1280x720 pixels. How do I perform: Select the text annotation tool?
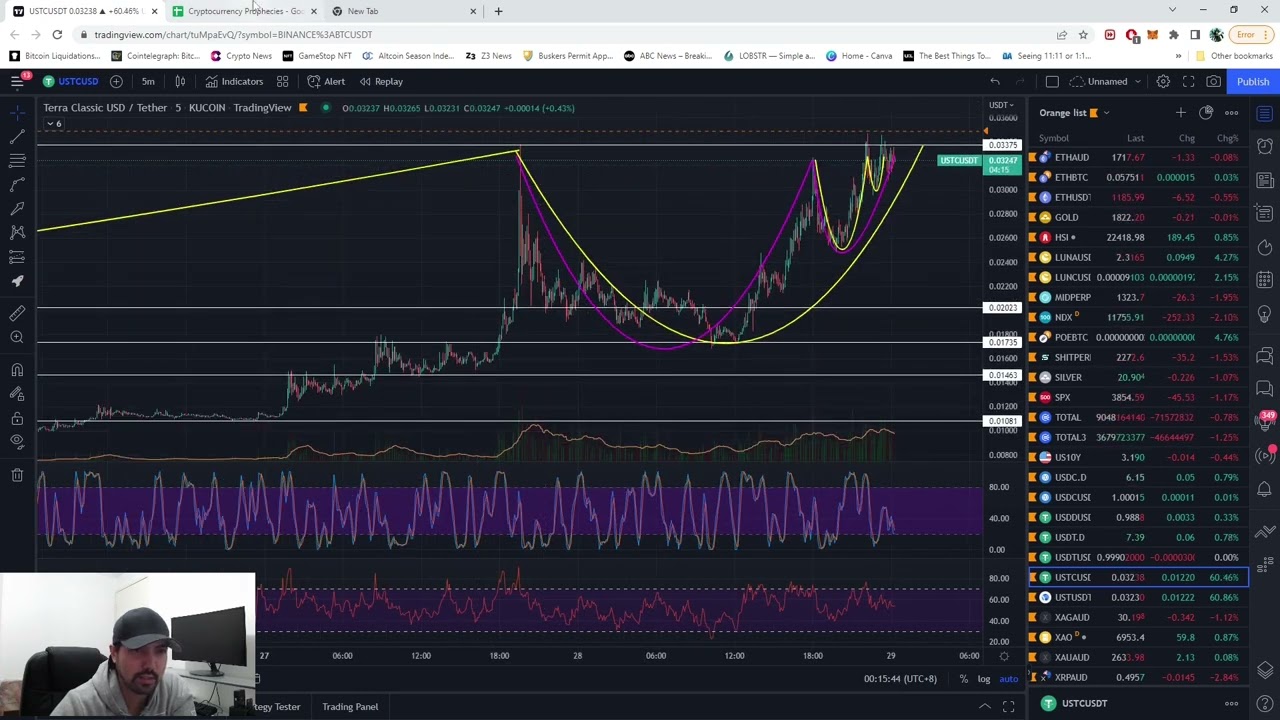[x=17, y=208]
